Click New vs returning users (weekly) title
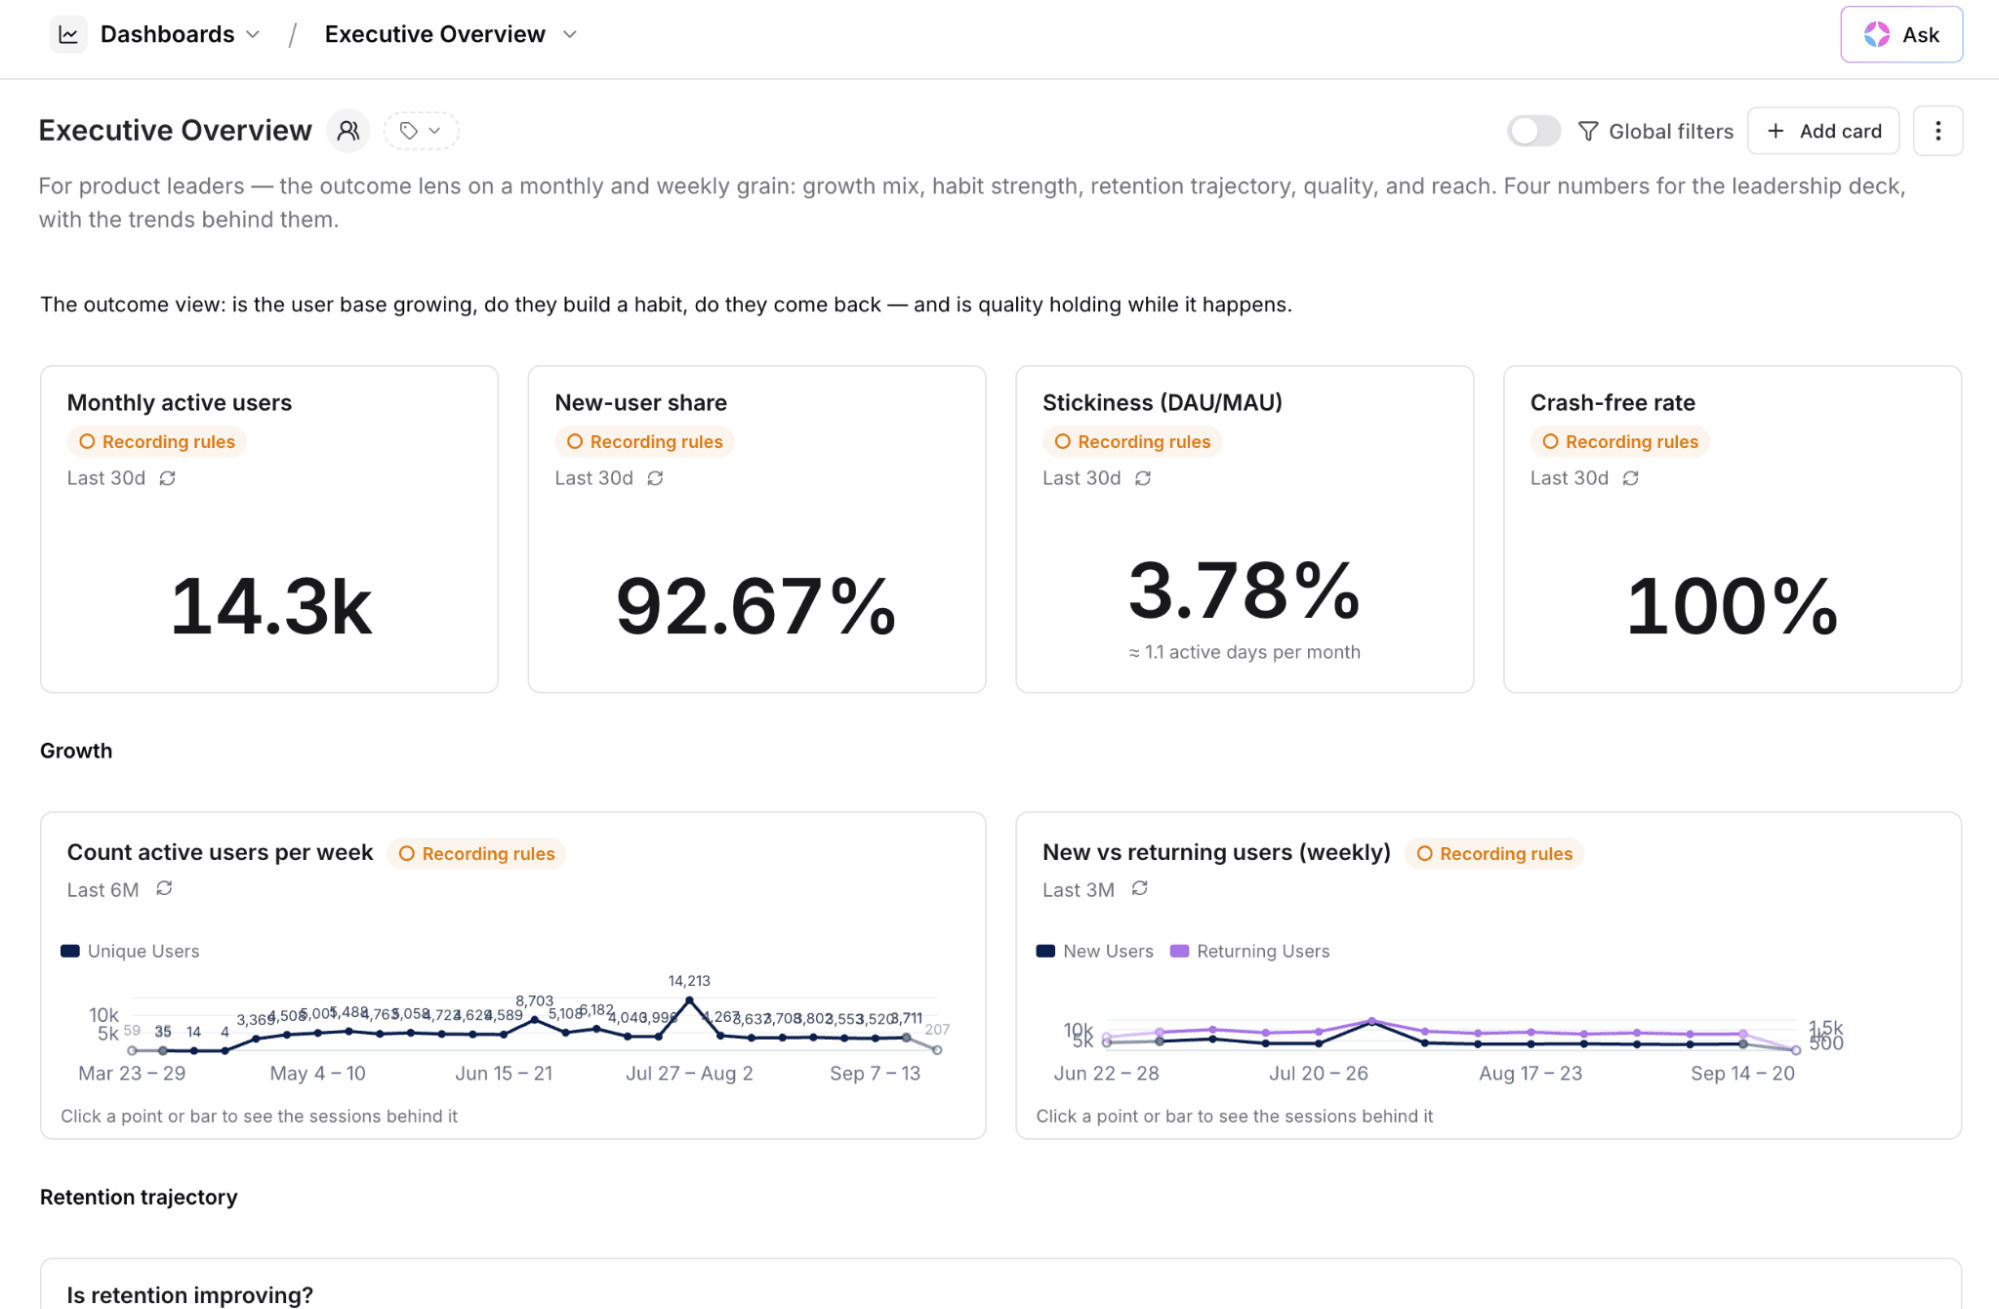The image size is (1999, 1309). (1217, 853)
